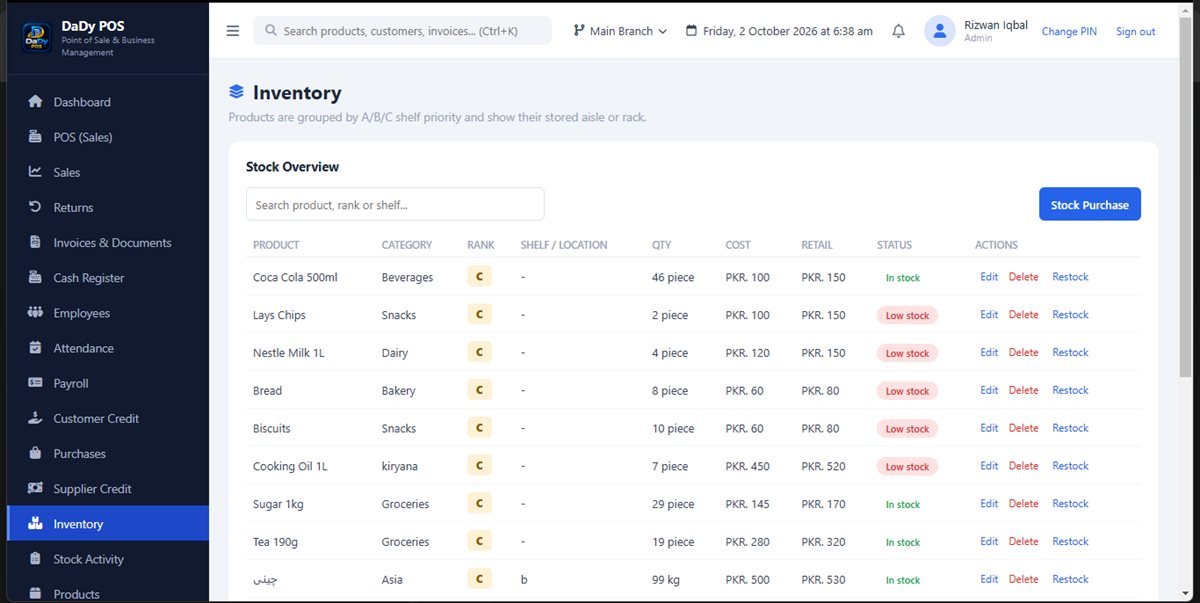Select Stock Activity in sidebar
This screenshot has width=1200, height=603.
108,559
